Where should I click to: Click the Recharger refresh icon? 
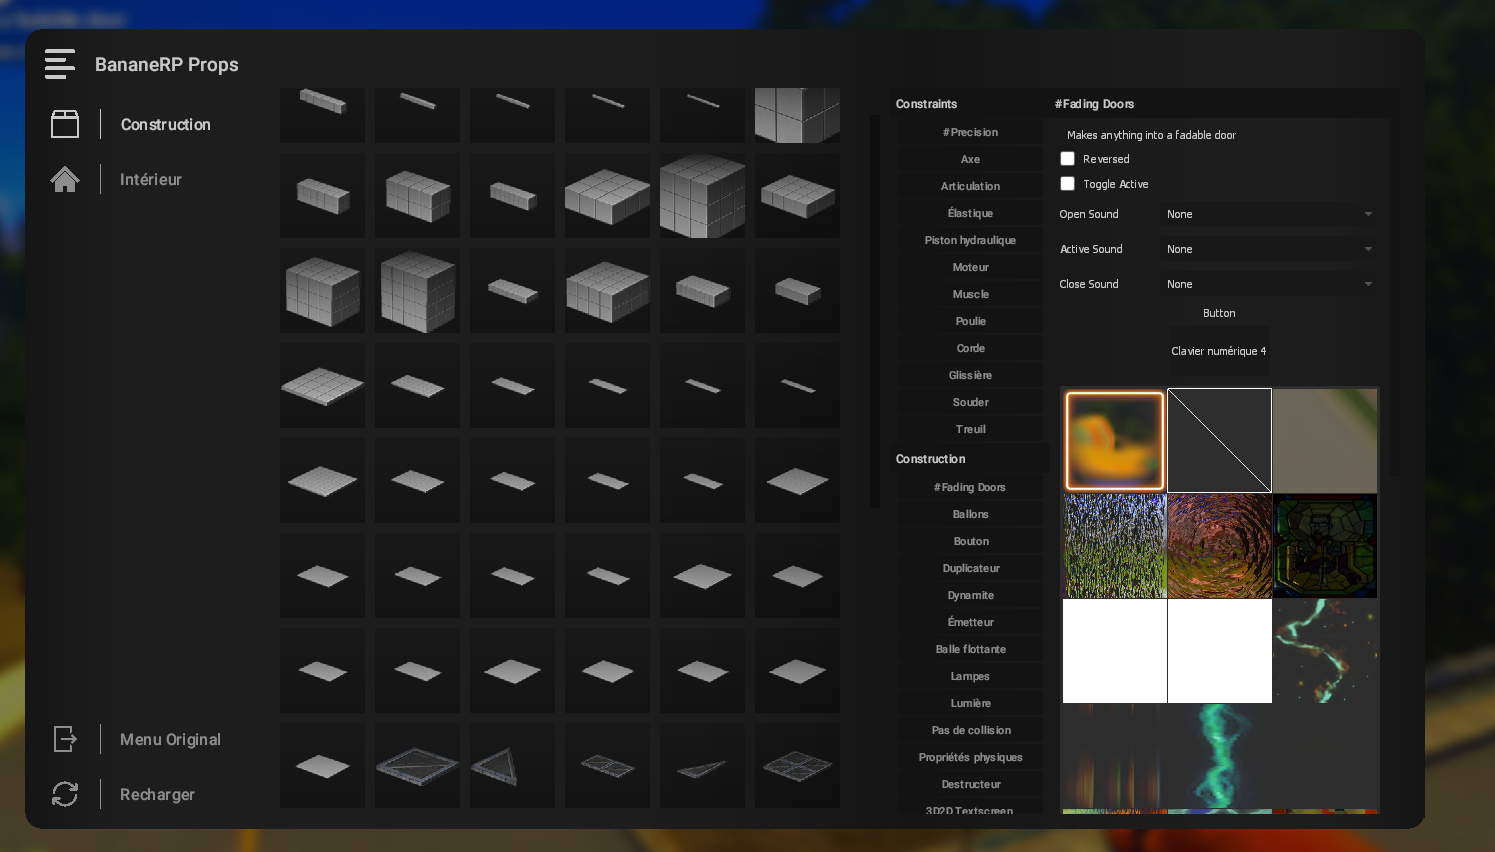pyautogui.click(x=65, y=794)
